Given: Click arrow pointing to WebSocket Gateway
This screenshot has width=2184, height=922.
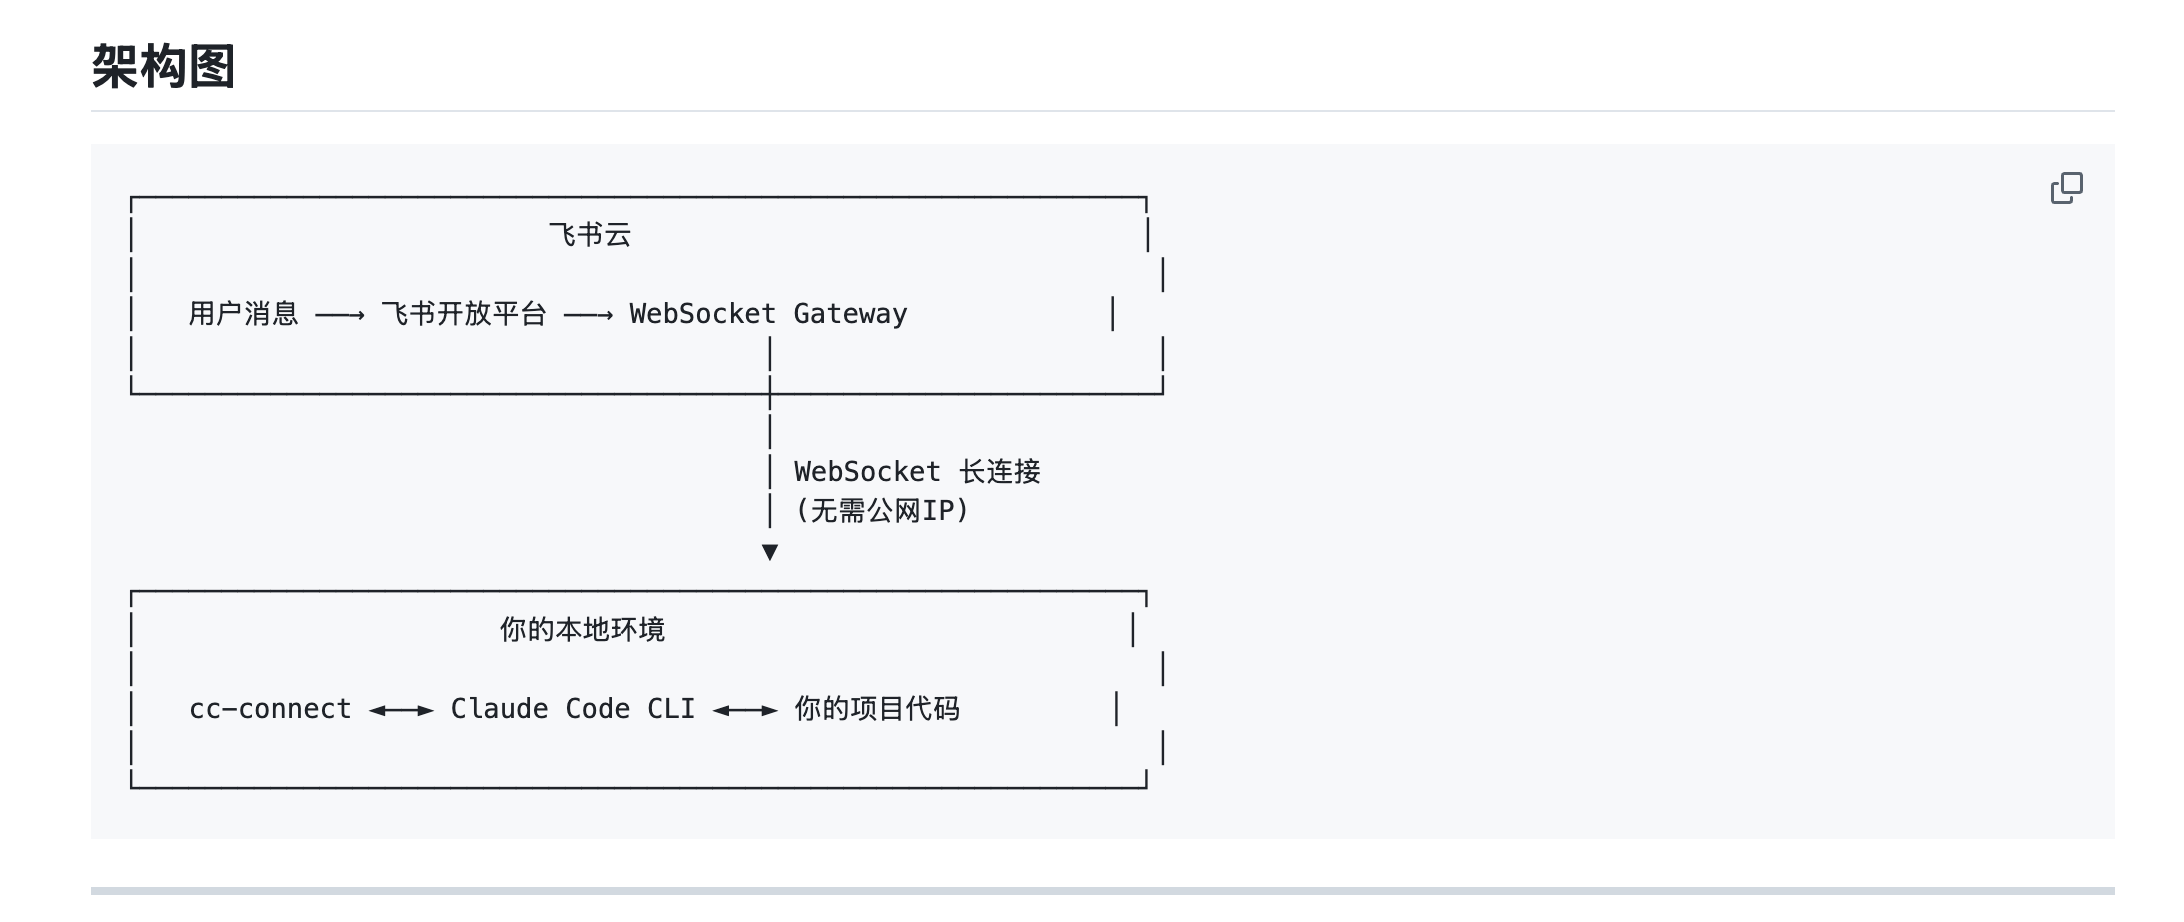Looking at the screenshot, I should tap(588, 316).
